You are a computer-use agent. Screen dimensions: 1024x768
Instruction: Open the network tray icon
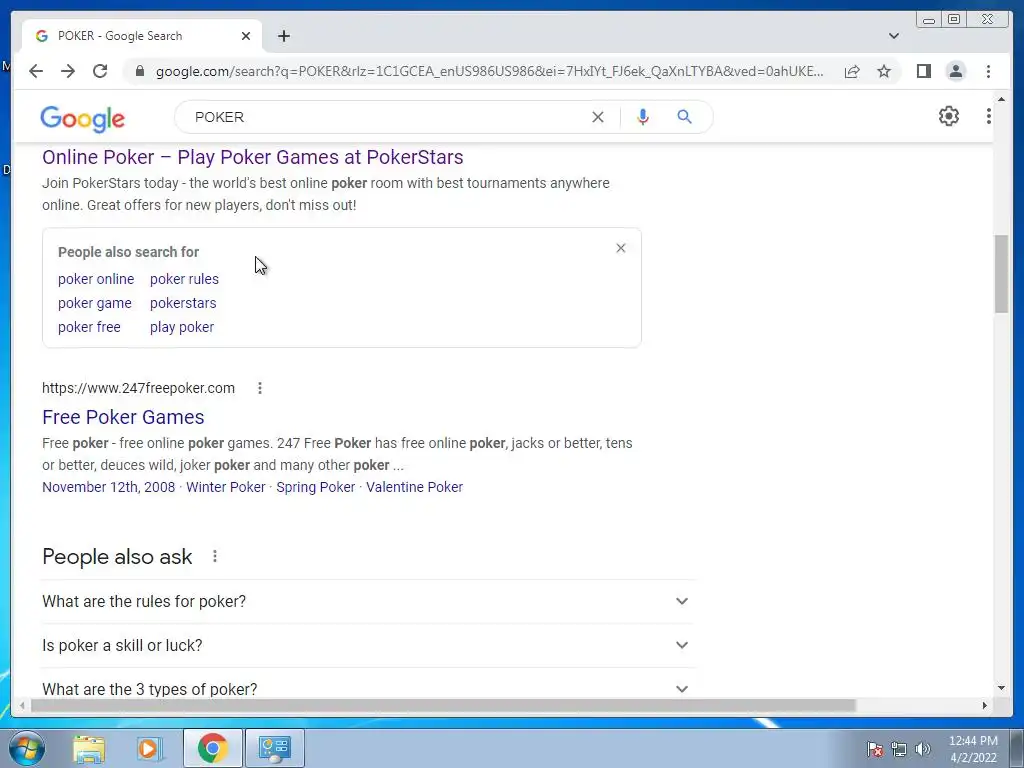coord(899,749)
